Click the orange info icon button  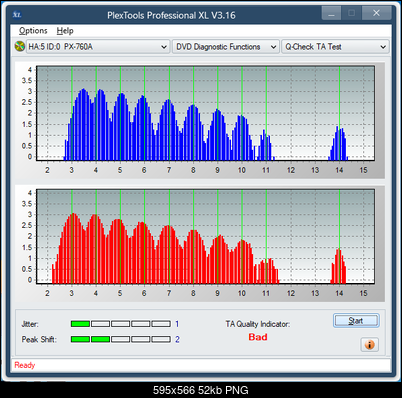(x=369, y=344)
